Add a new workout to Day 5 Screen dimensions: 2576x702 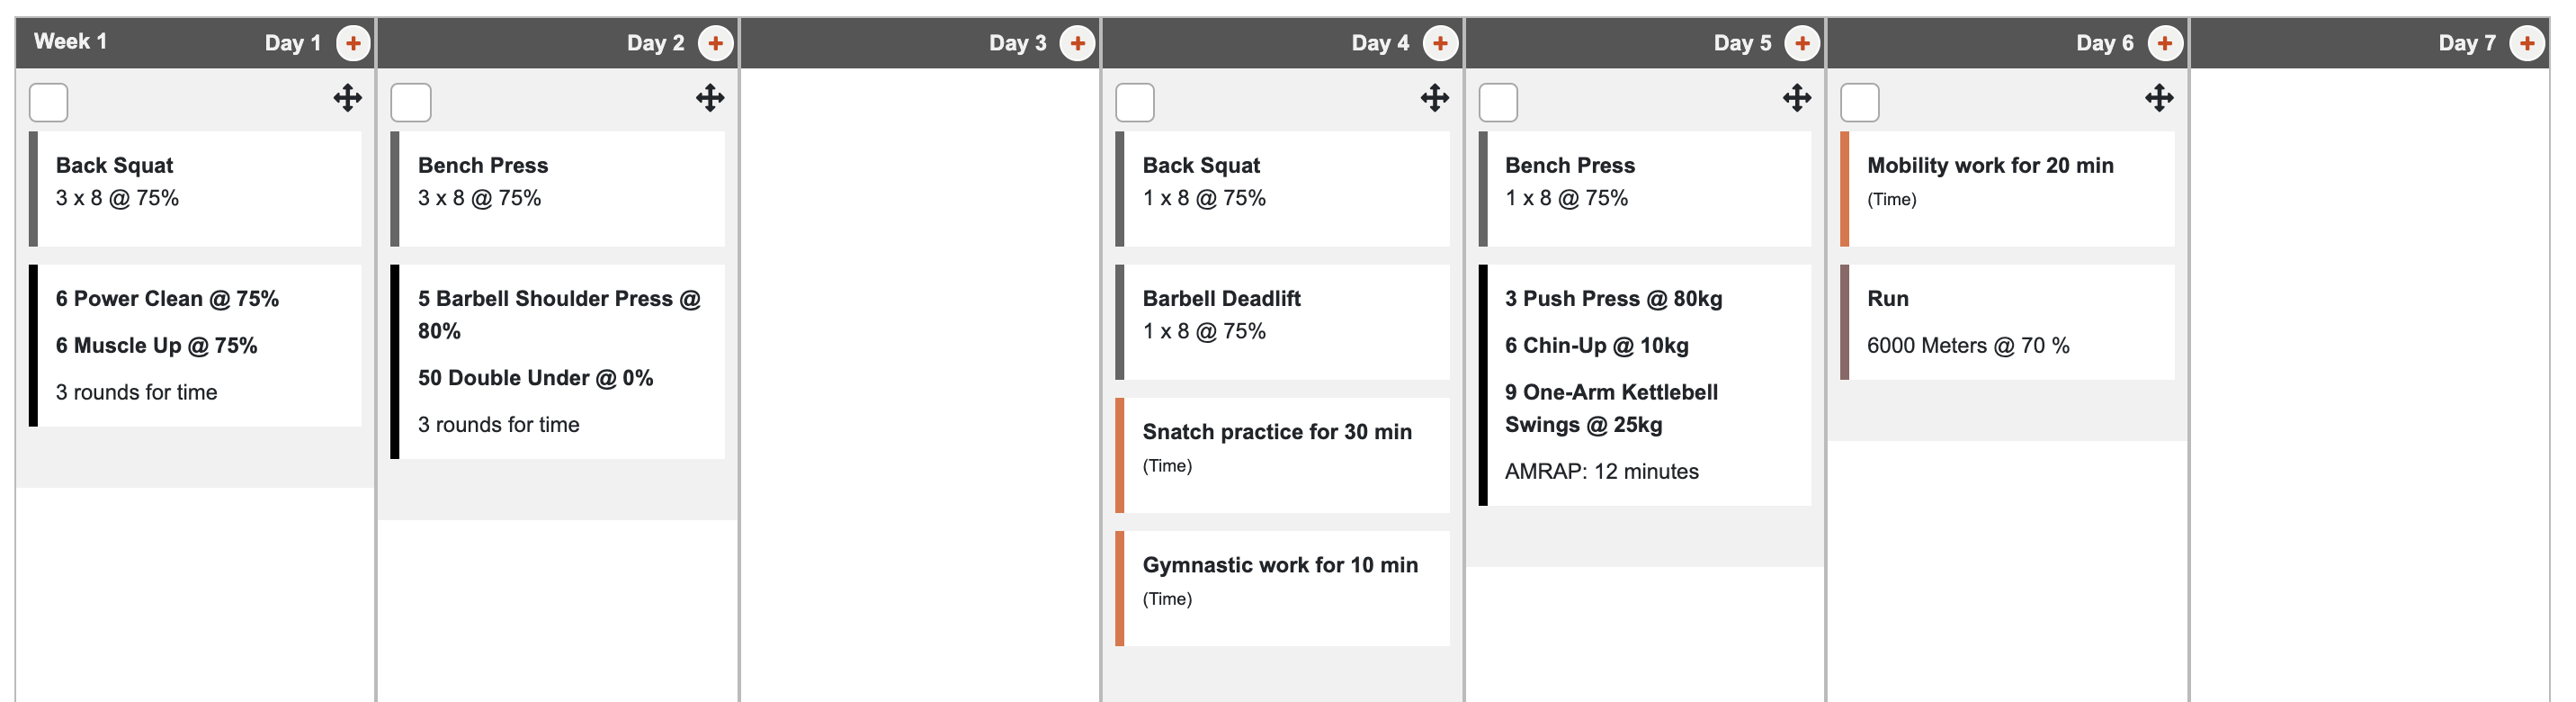pos(1804,42)
